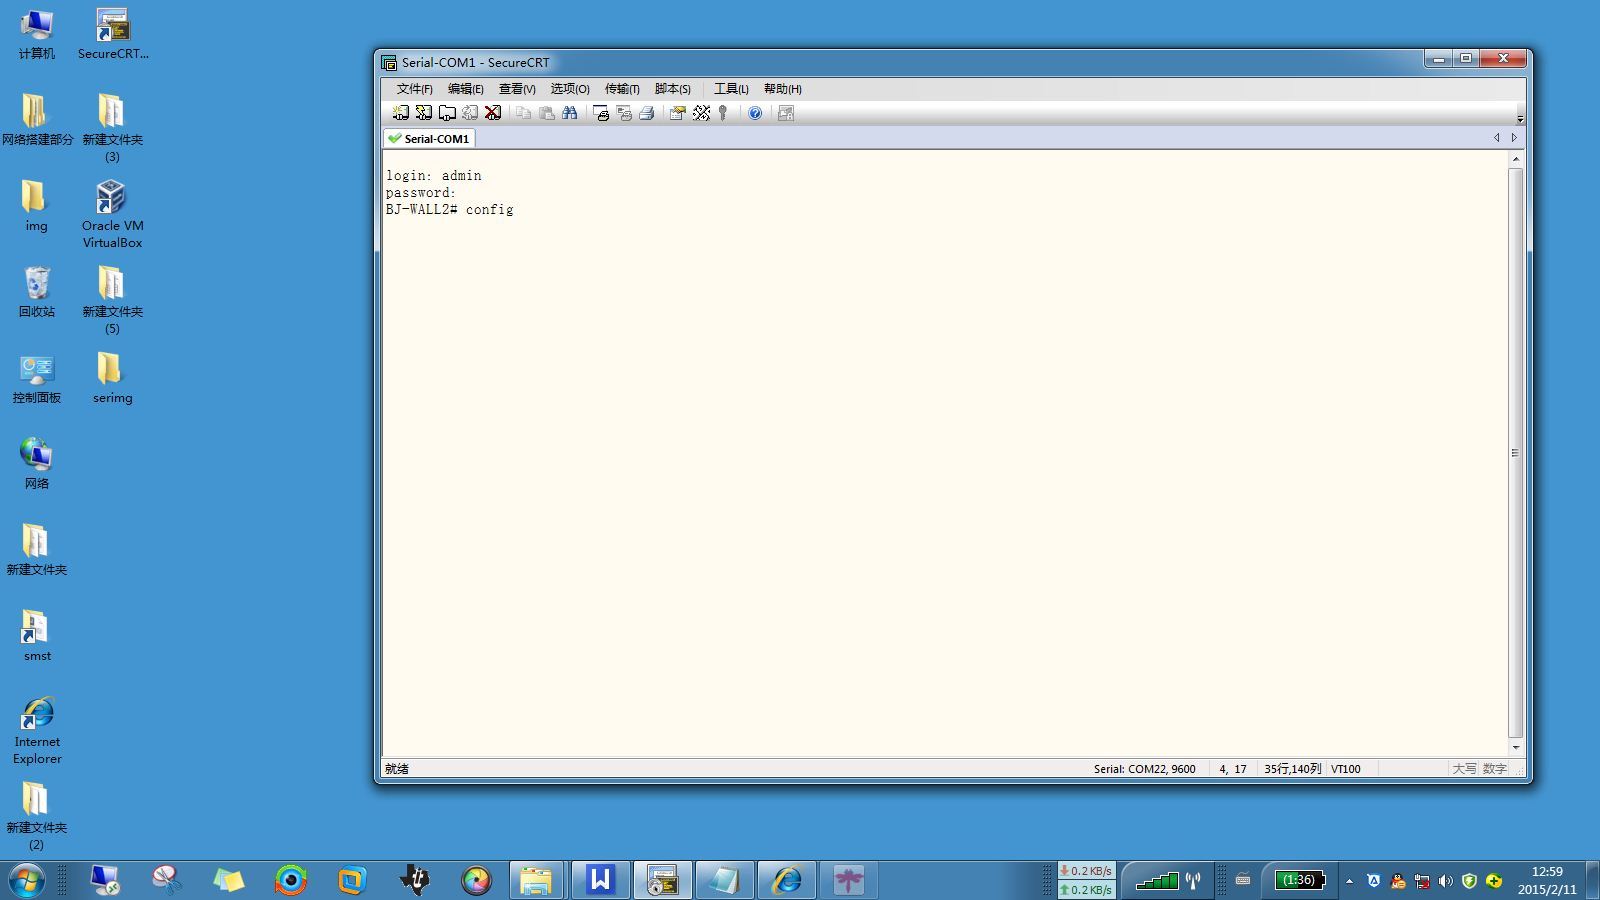
Task: Click the Print Selection toolbar icon
Action: click(x=624, y=113)
